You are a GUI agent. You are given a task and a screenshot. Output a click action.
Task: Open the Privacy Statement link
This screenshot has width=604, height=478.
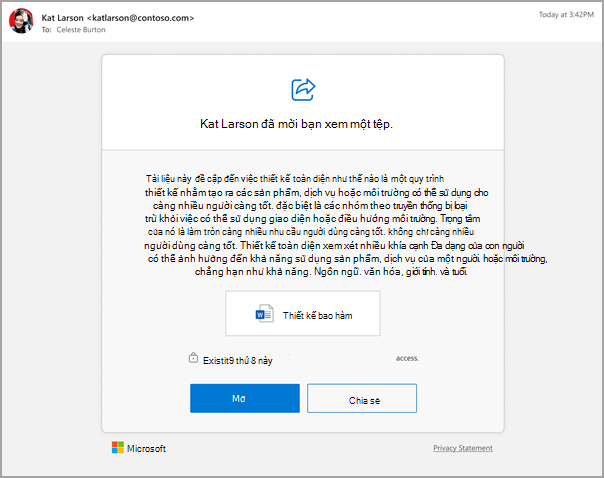pos(463,448)
